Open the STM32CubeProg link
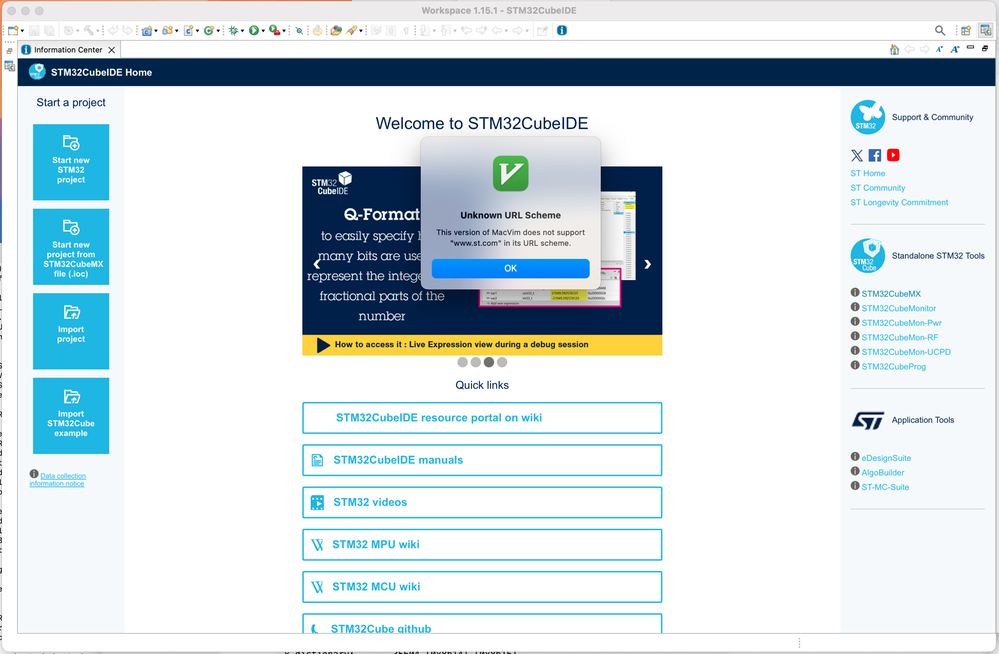 coord(894,367)
